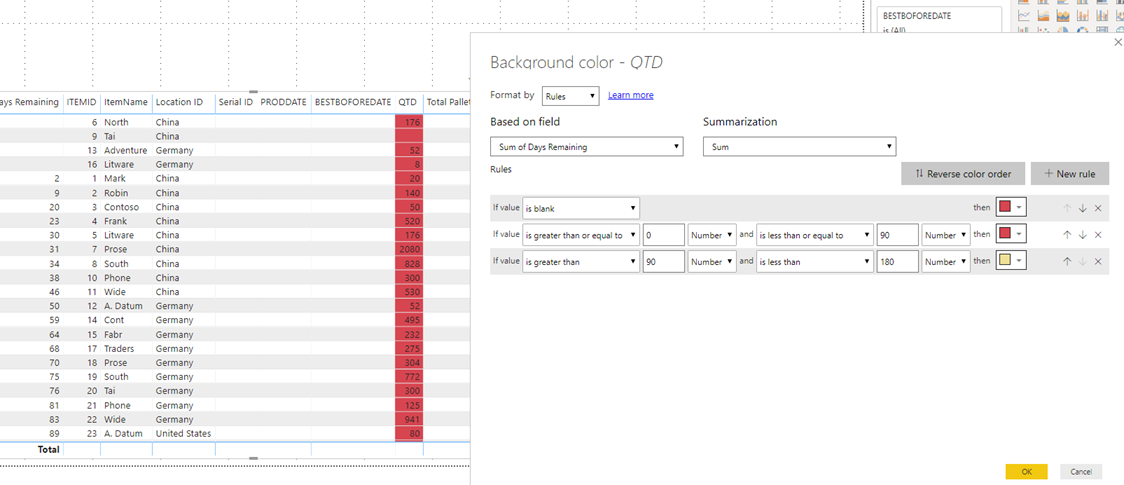Select the ItemName cell 'Fabr'
This screenshot has height=485, width=1124.
pos(113,335)
